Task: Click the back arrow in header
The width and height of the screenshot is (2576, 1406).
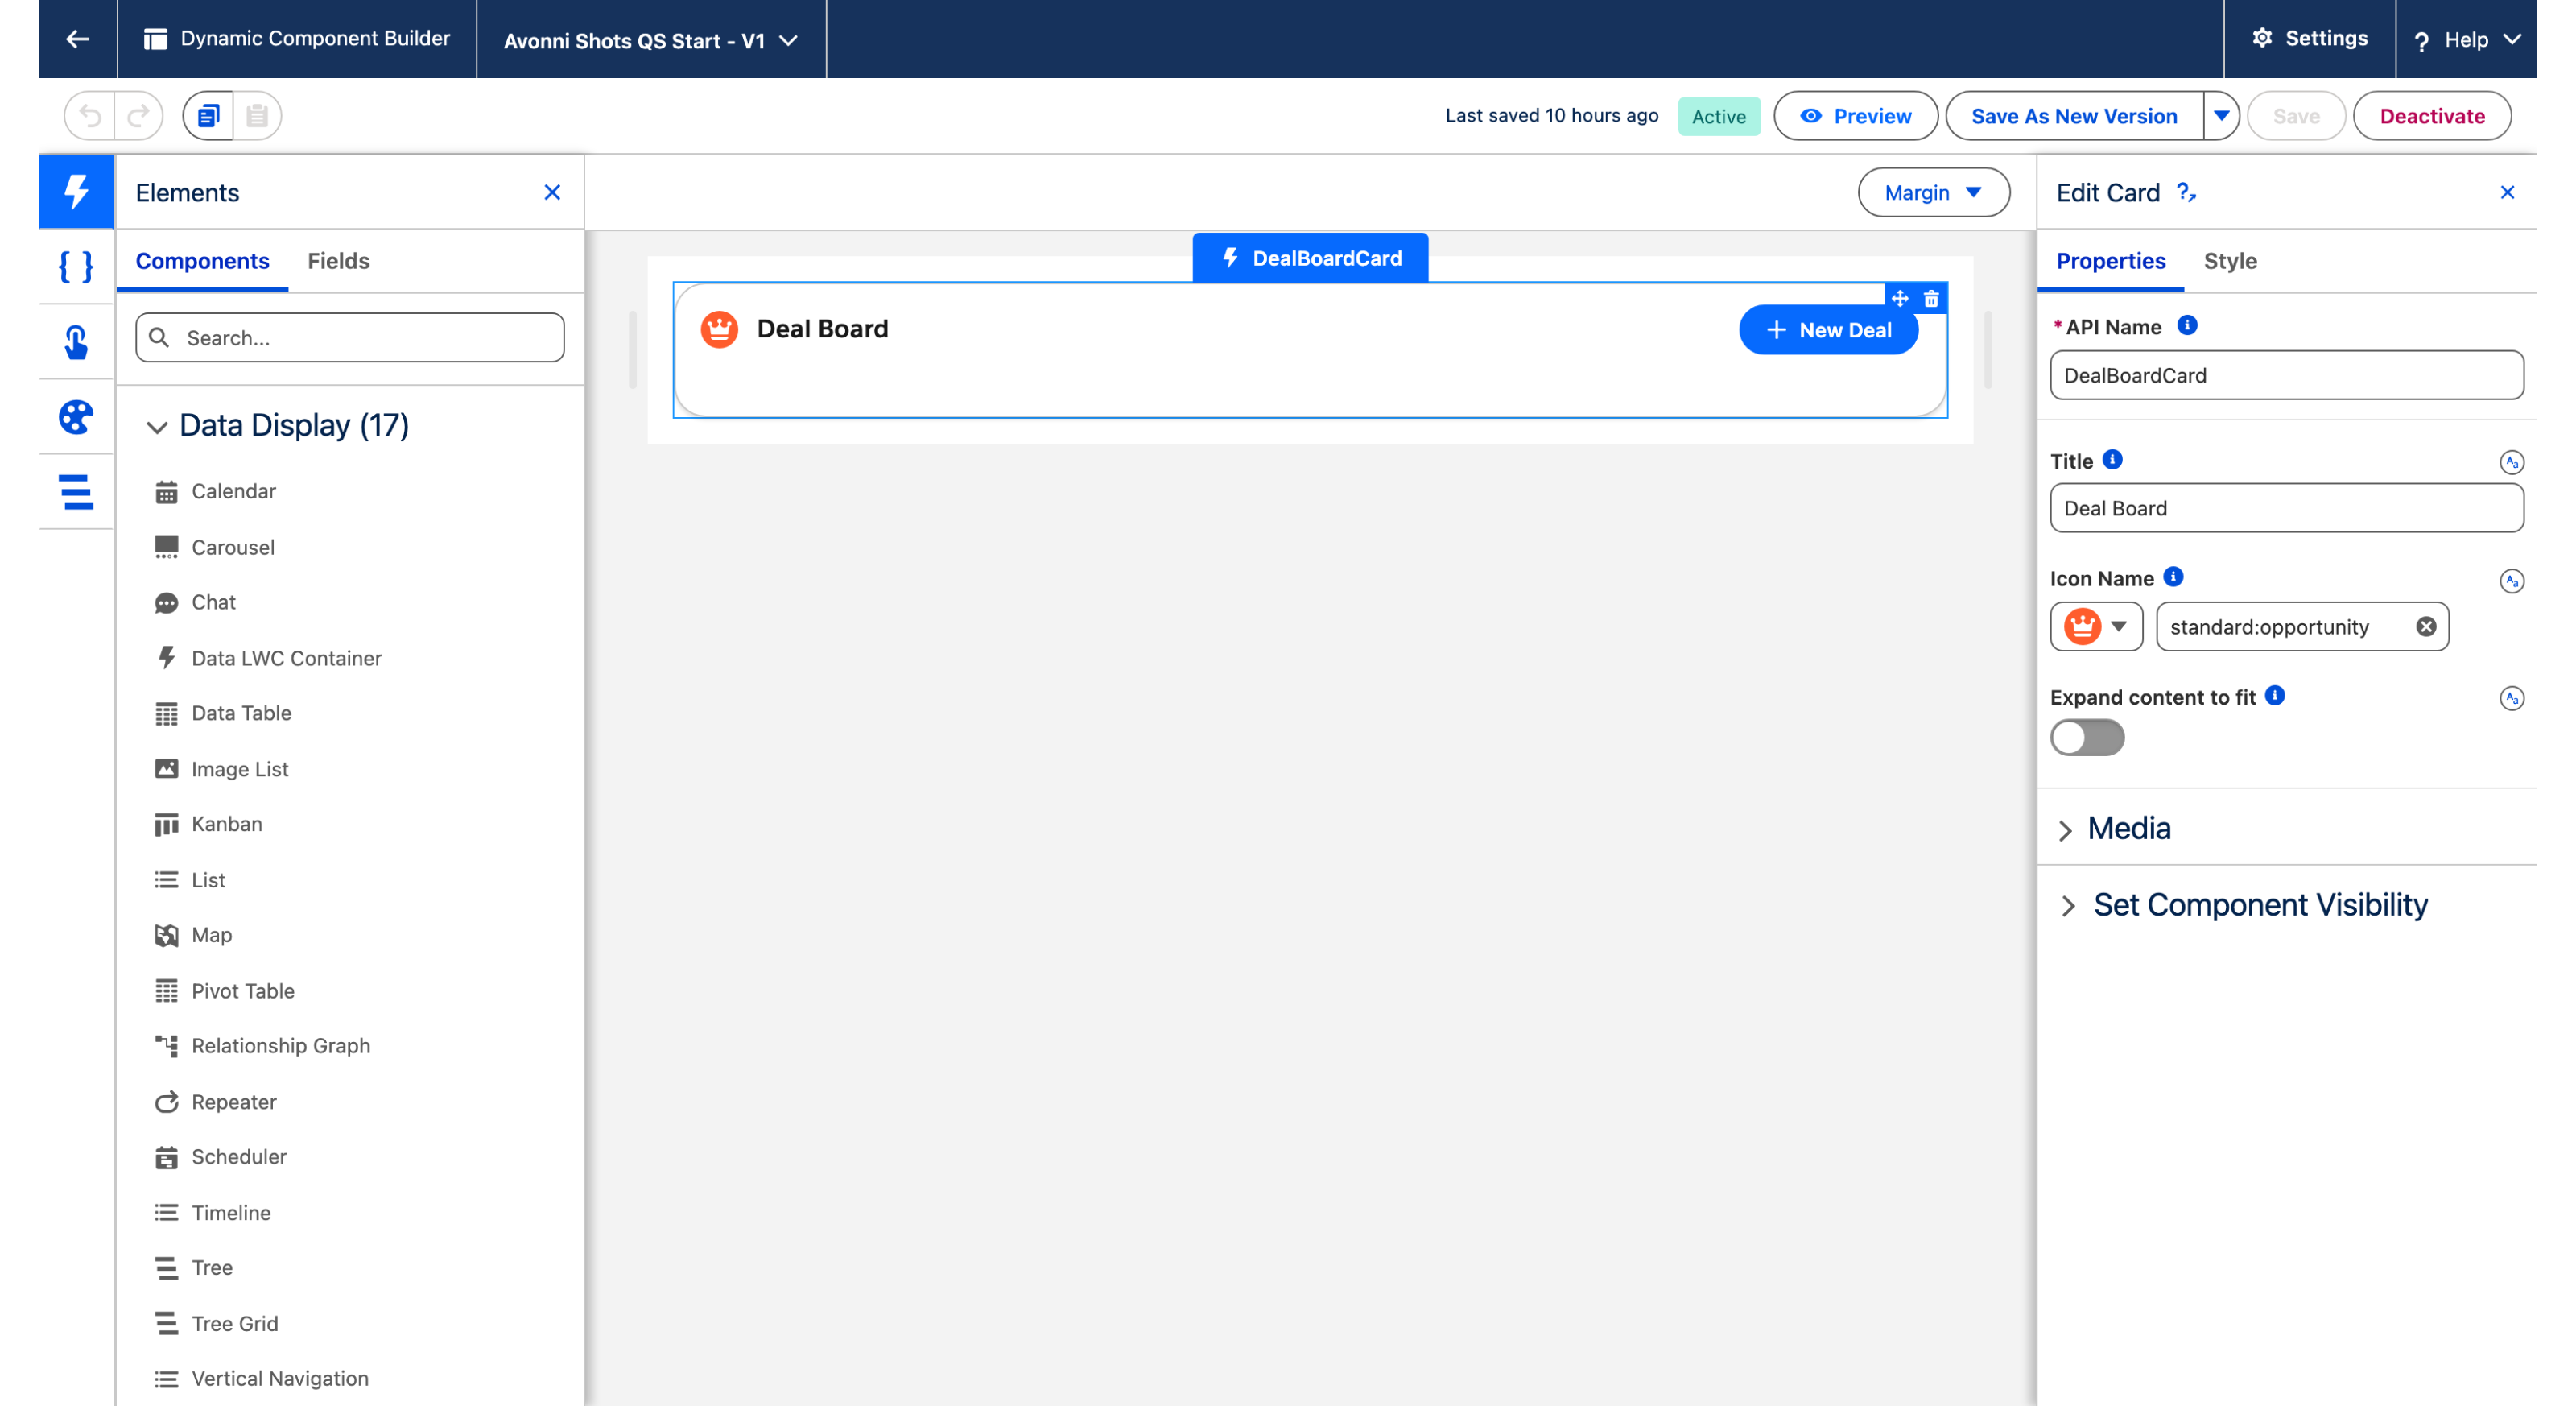Action: pos(77,39)
